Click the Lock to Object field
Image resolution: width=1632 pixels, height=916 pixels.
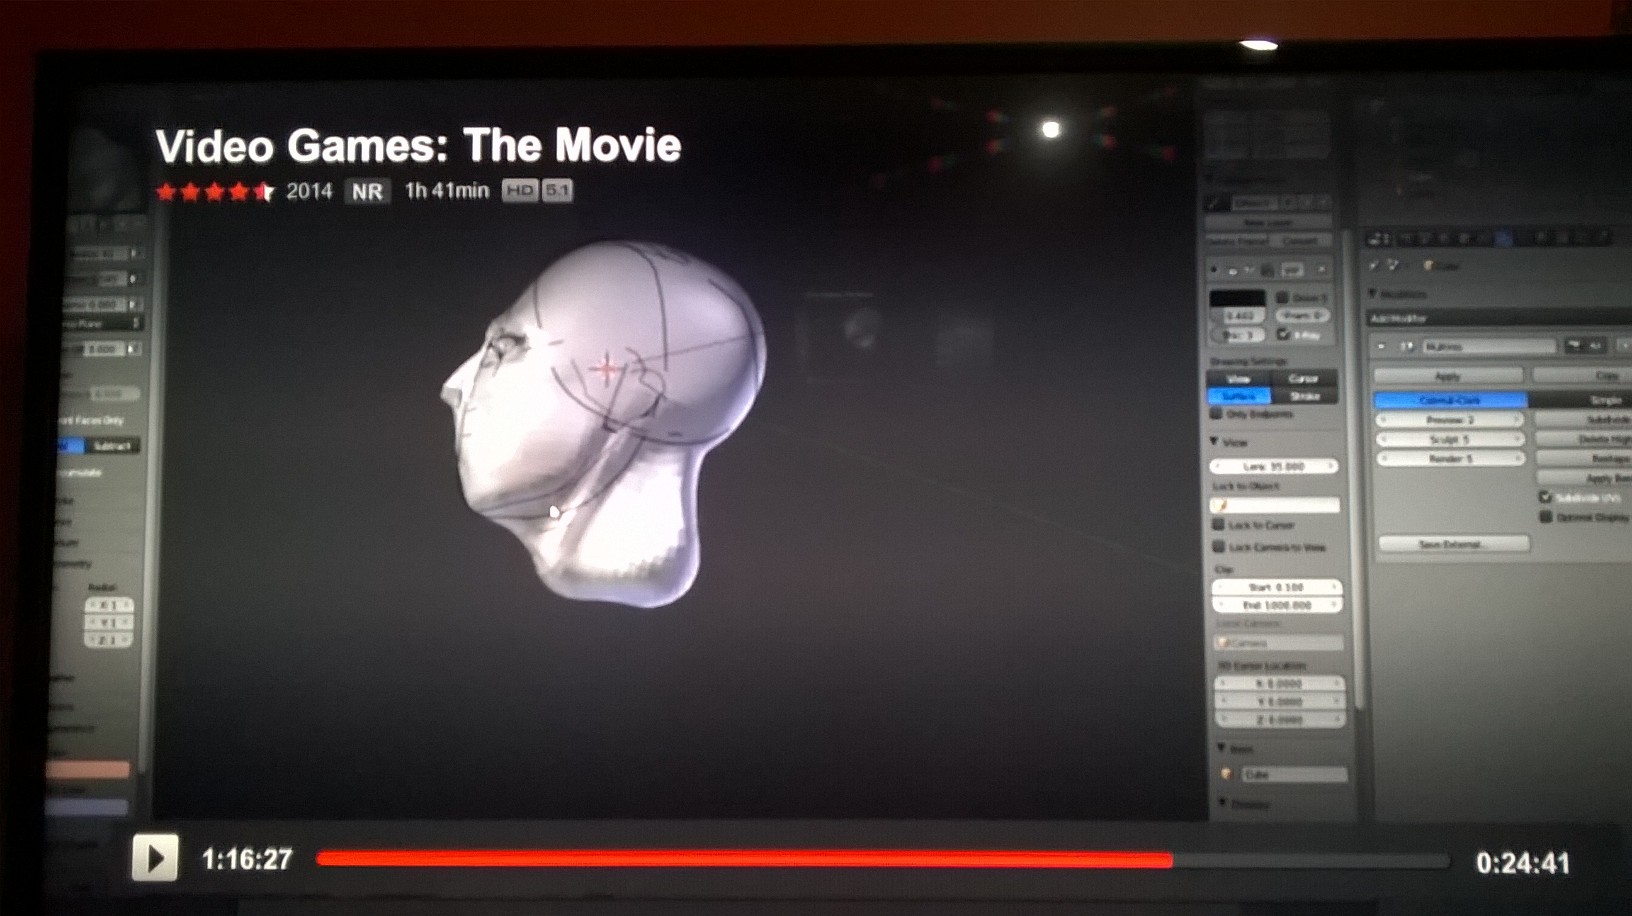tap(1275, 505)
